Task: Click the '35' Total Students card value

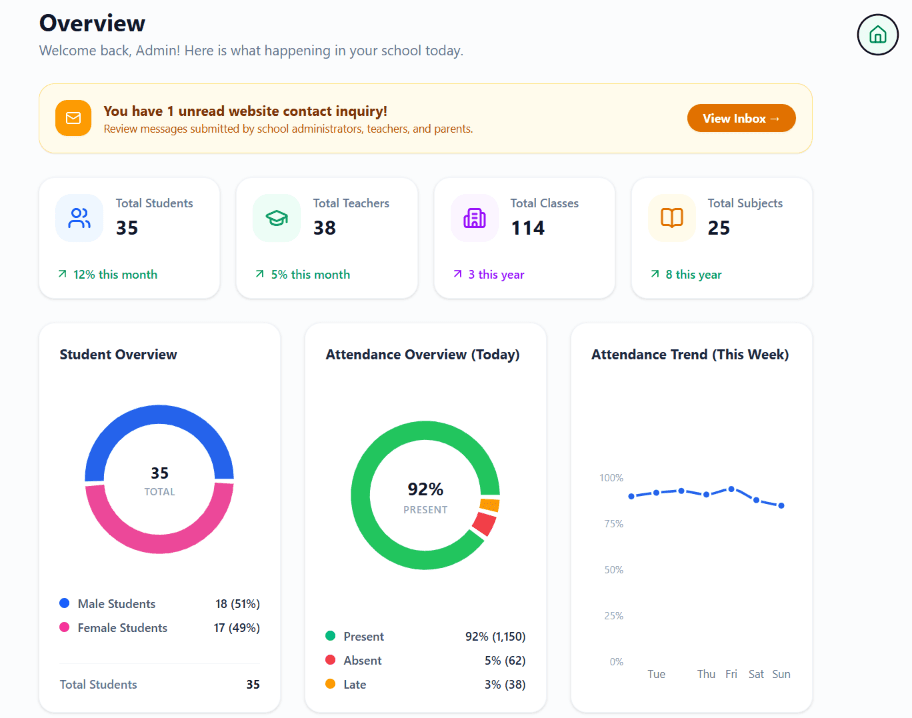Action: click(127, 228)
